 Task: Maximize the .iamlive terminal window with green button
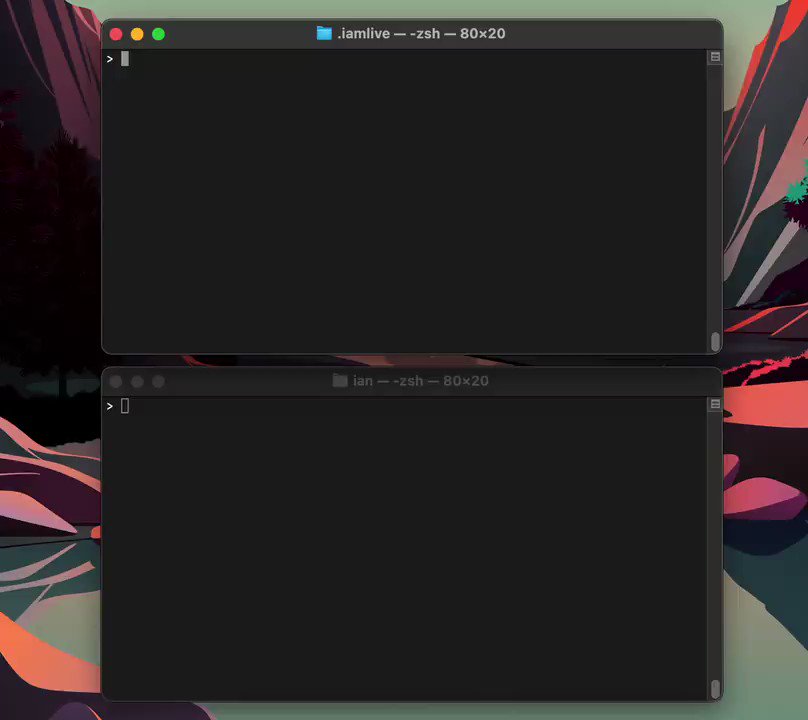tap(159, 34)
